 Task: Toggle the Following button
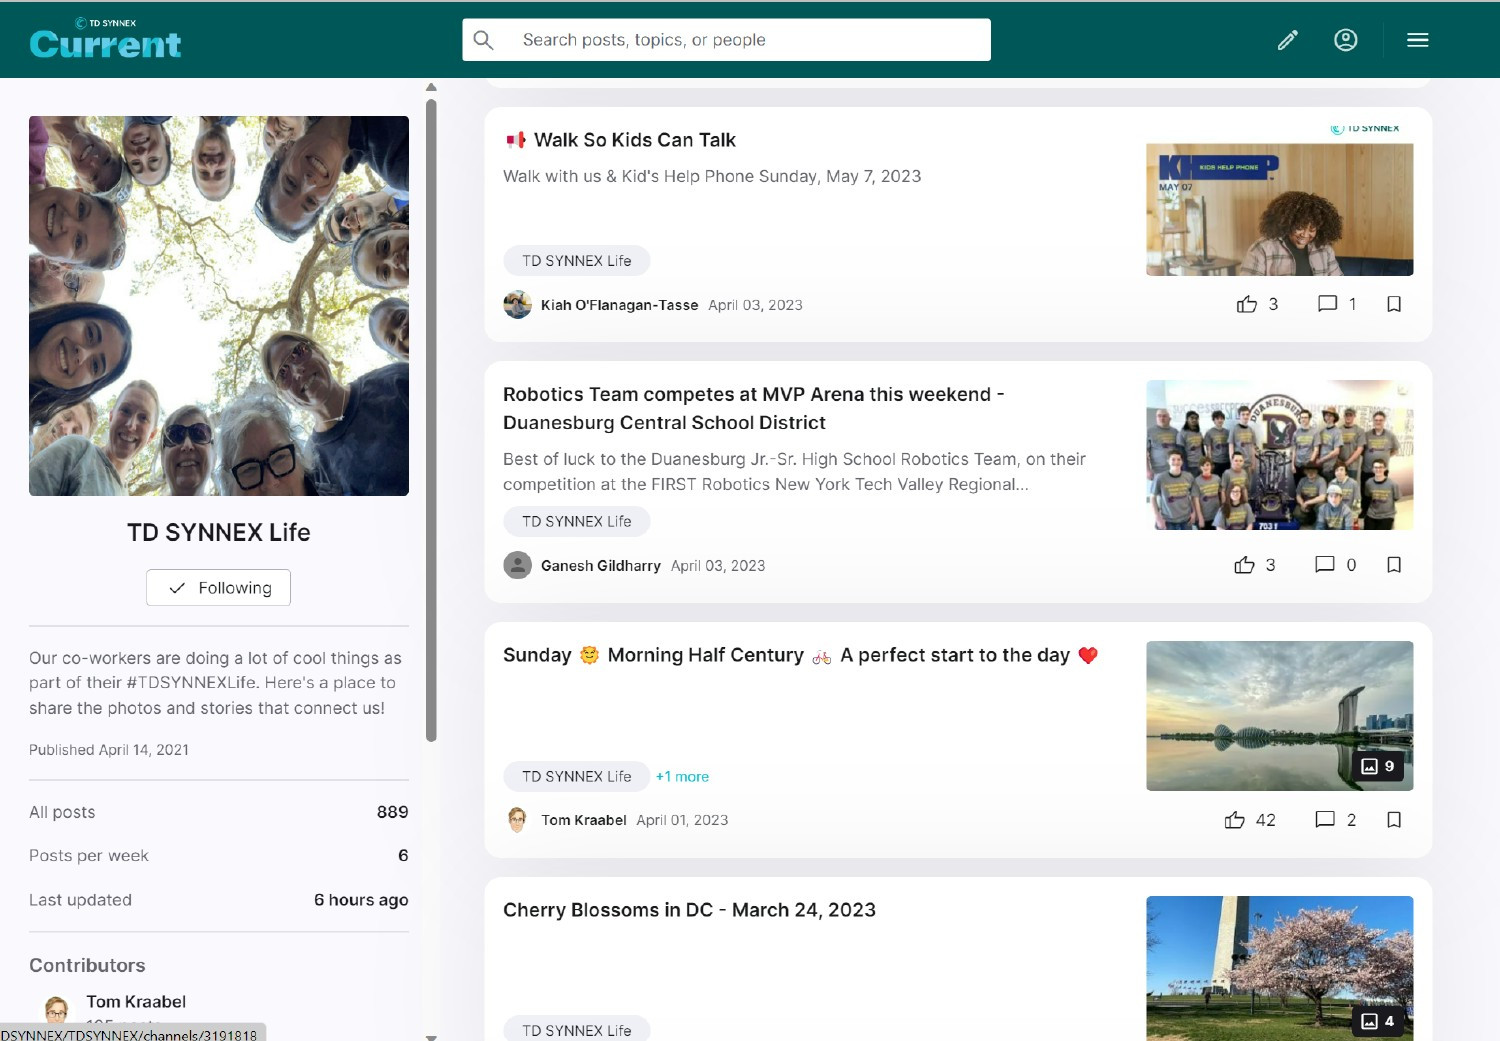(218, 588)
